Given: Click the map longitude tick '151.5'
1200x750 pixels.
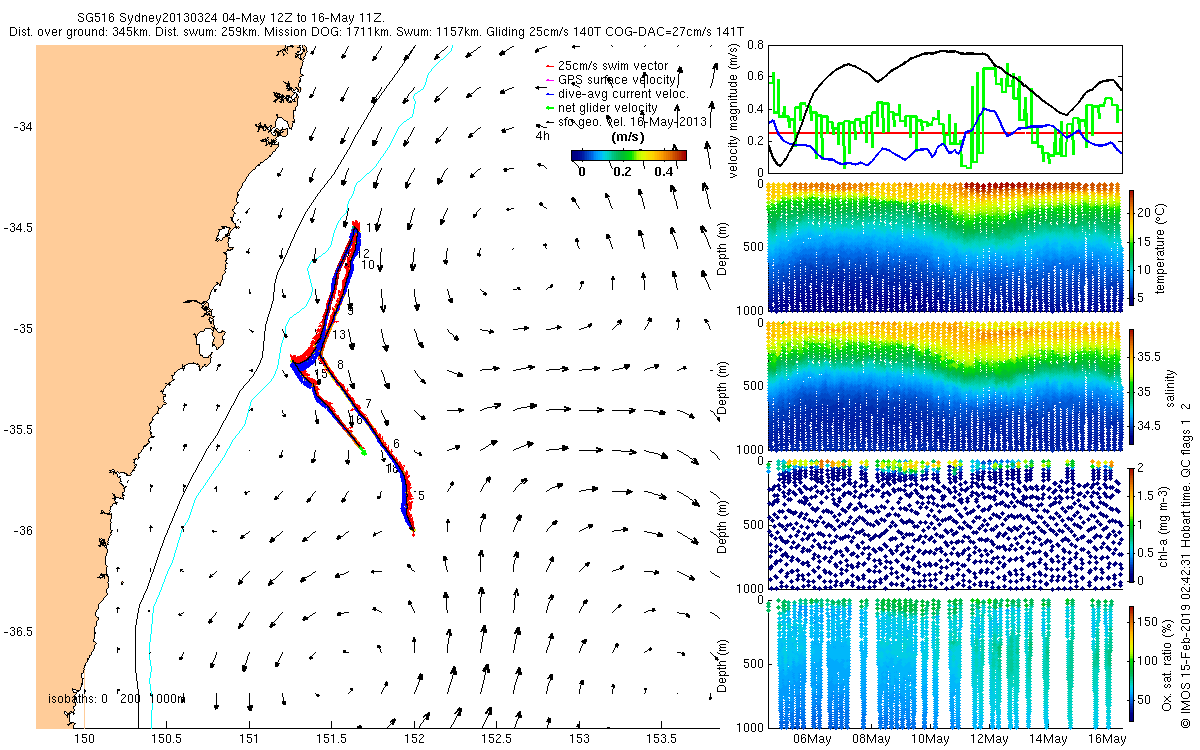Looking at the screenshot, I should click(x=332, y=739).
